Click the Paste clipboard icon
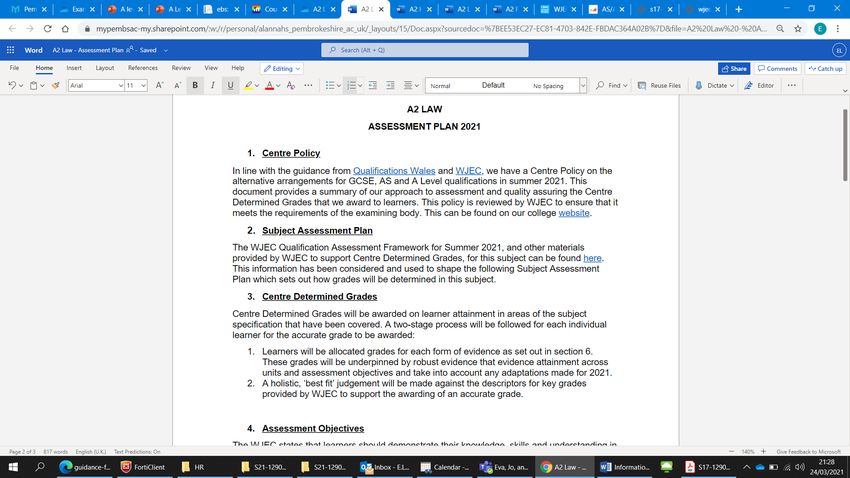 (x=34, y=86)
